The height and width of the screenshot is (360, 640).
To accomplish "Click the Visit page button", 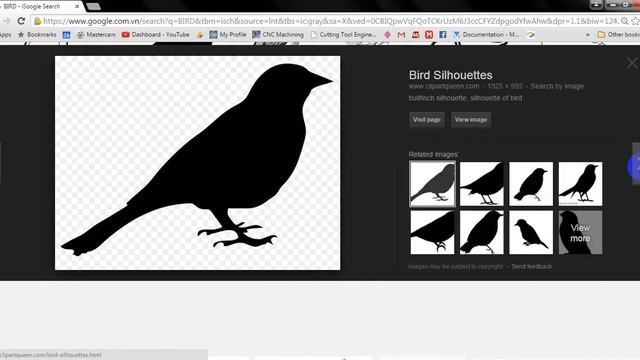I will click(427, 120).
